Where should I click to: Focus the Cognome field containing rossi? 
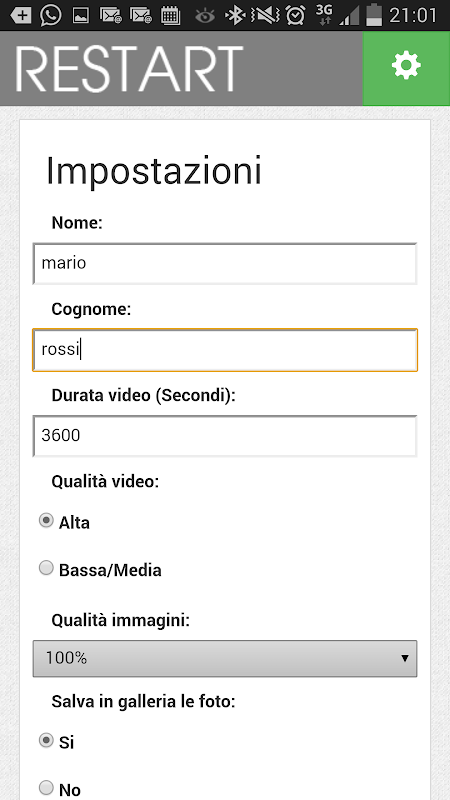pos(225,350)
